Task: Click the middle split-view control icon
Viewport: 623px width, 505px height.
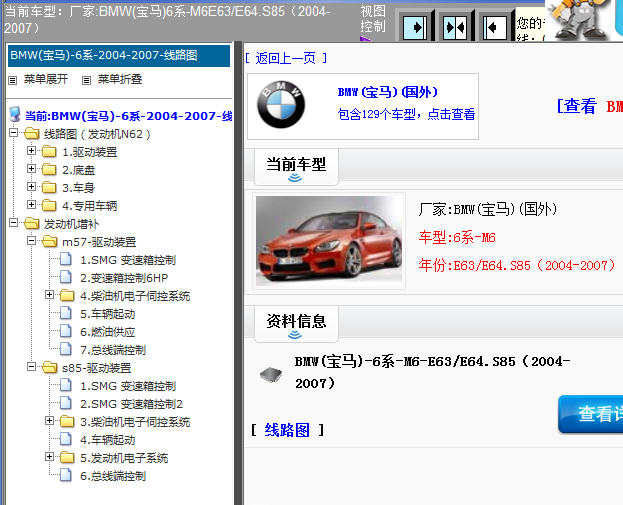Action: coord(454,25)
